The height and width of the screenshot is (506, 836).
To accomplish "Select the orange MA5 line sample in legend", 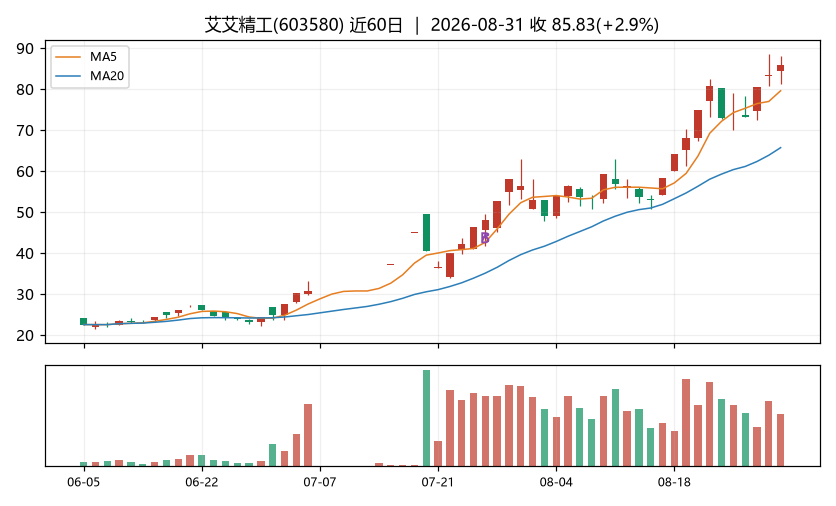I will pyautogui.click(x=68, y=57).
